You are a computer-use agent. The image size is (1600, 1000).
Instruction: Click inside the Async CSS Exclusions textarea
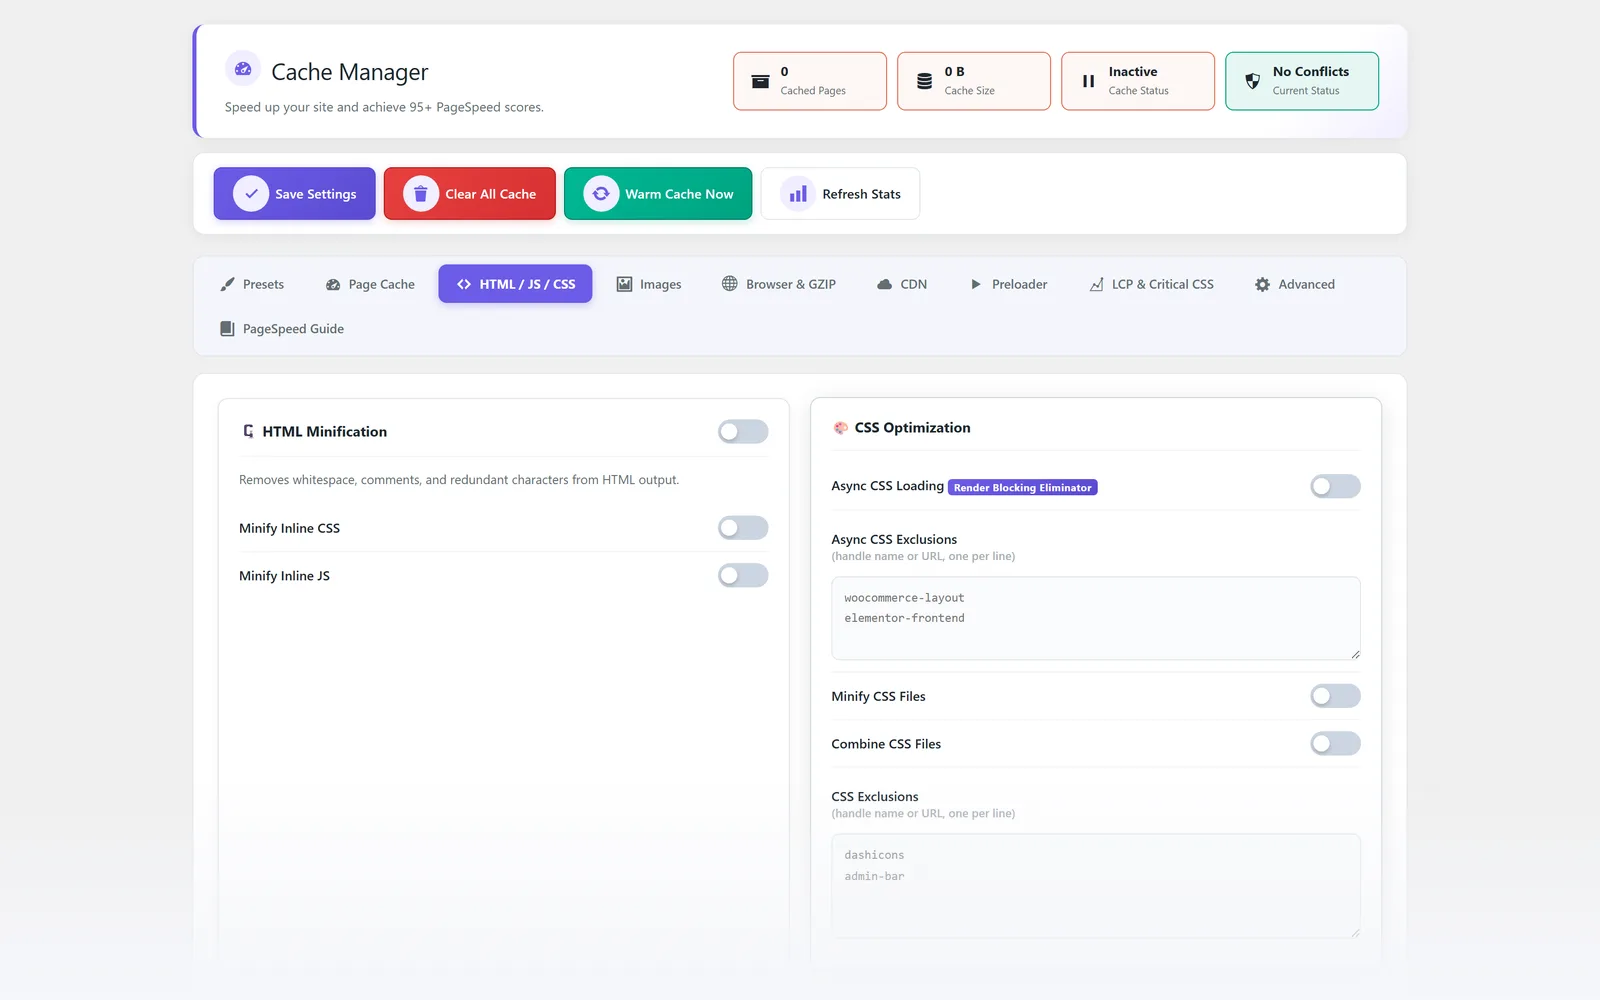click(1096, 618)
